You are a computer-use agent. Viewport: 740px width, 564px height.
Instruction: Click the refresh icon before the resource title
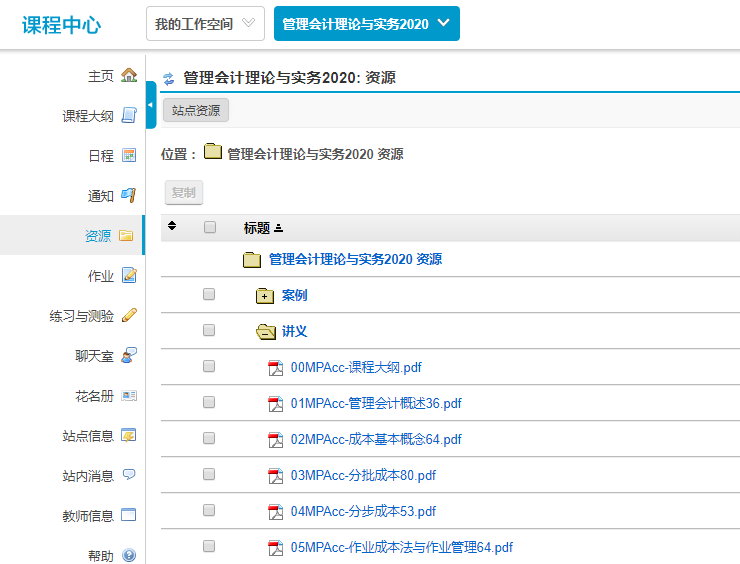(168, 79)
